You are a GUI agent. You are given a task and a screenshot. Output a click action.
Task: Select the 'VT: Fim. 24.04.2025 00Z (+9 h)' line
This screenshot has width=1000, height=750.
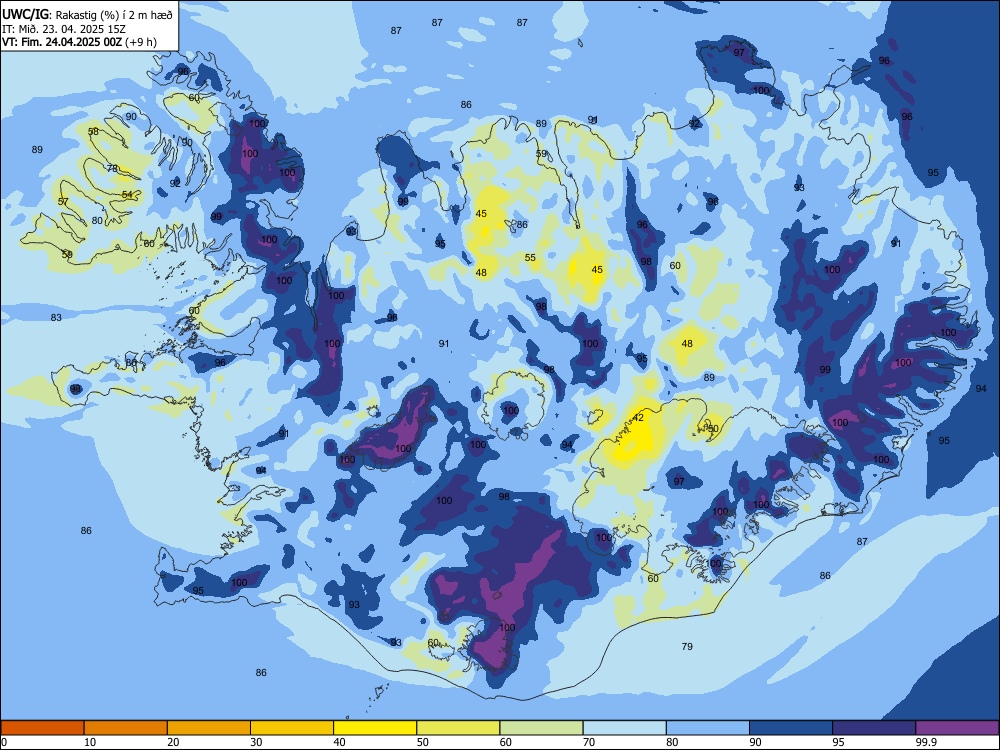pos(79,42)
